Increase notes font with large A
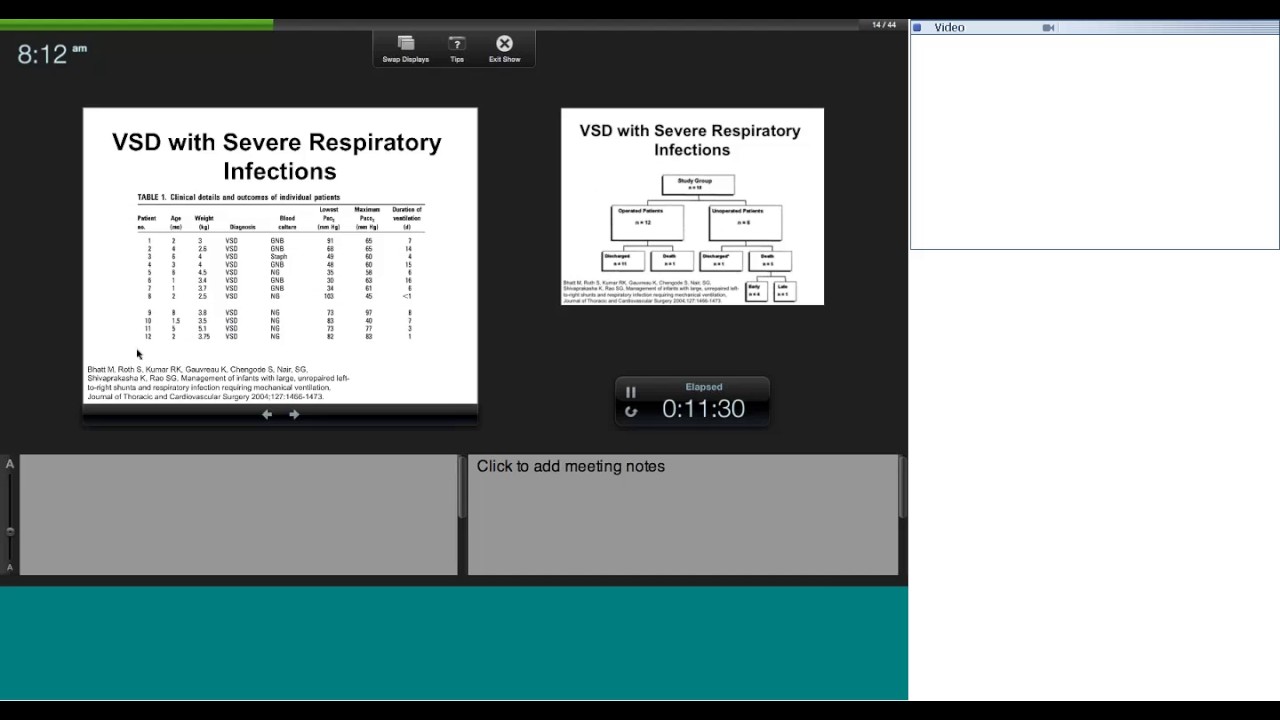 click(x=10, y=463)
